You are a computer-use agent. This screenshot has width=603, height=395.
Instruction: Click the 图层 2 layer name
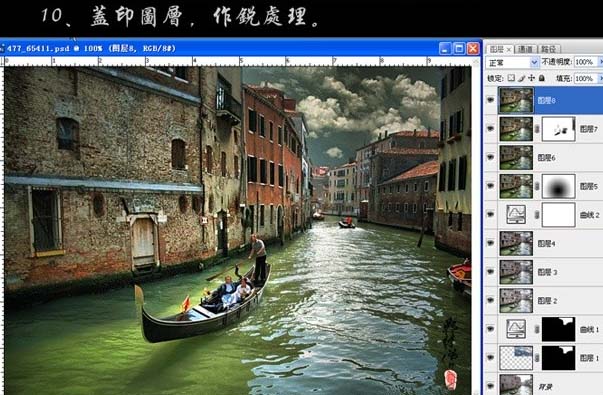pos(548,300)
